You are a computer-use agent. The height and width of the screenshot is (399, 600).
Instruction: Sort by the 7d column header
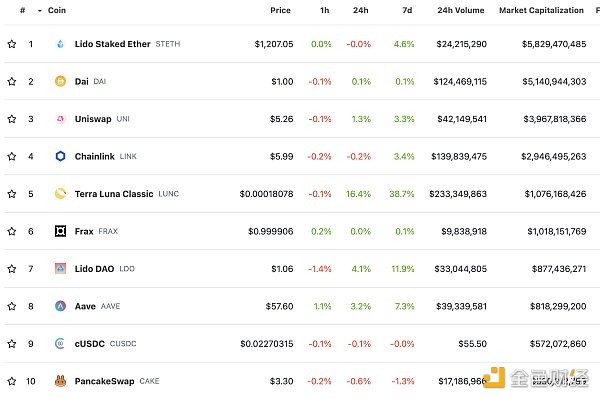pos(407,10)
